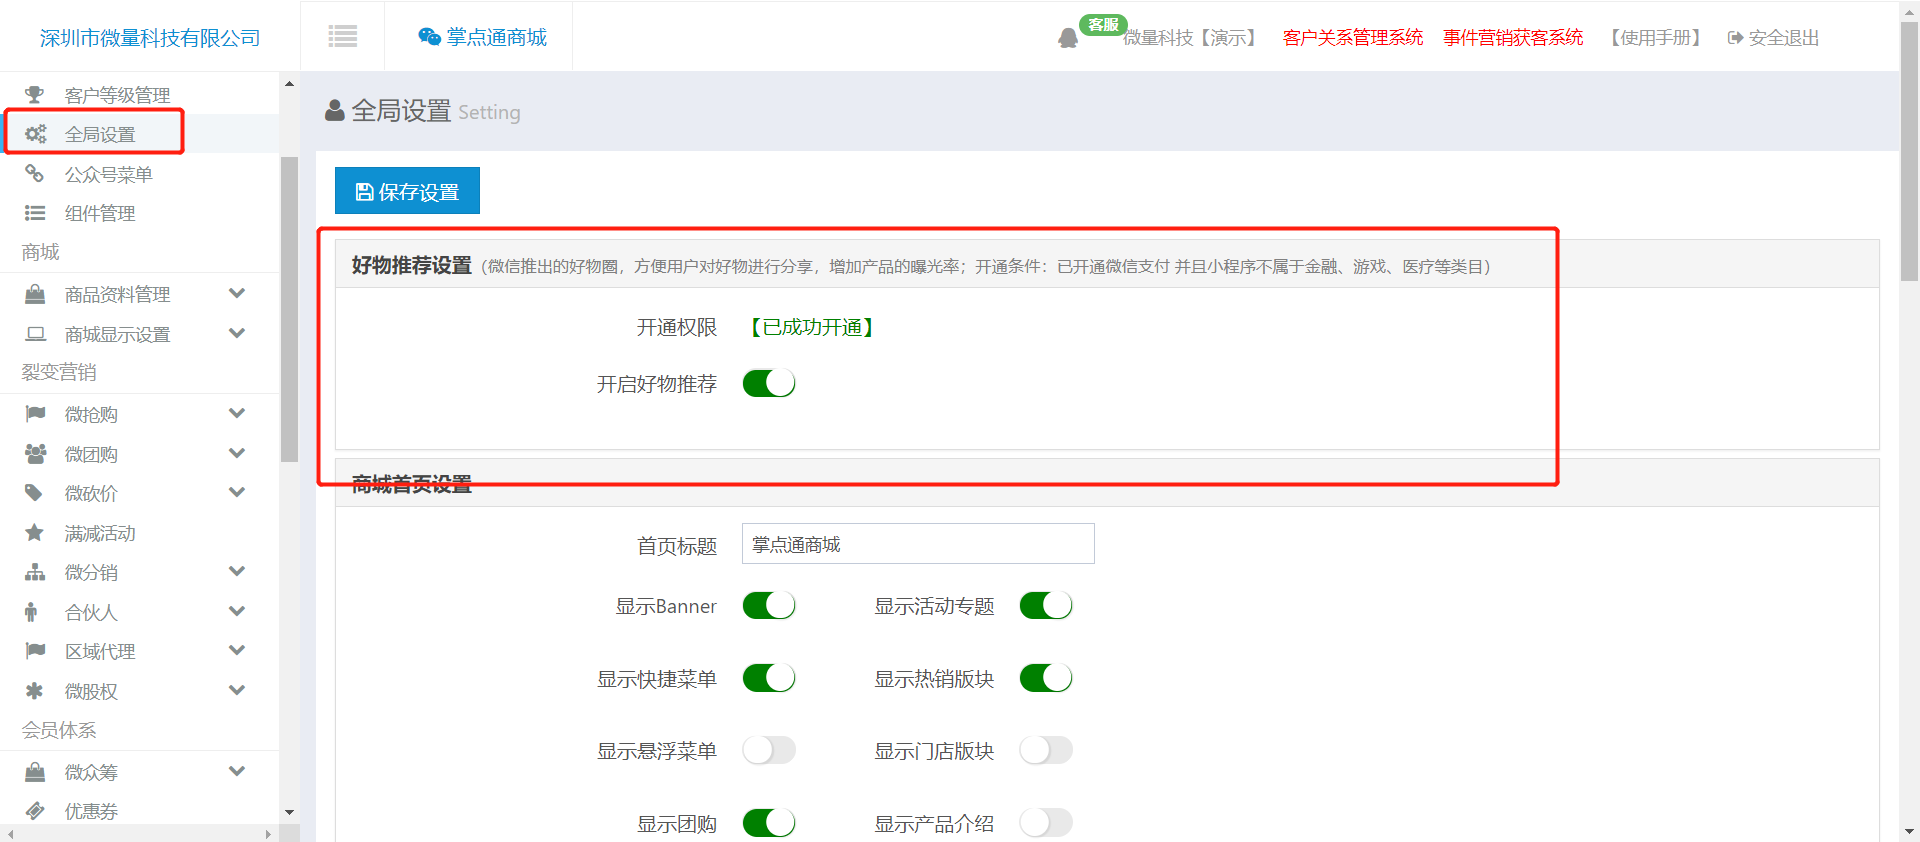Click the sitemap icon beside 微分销
Image resolution: width=1920 pixels, height=842 pixels.
pos(35,572)
